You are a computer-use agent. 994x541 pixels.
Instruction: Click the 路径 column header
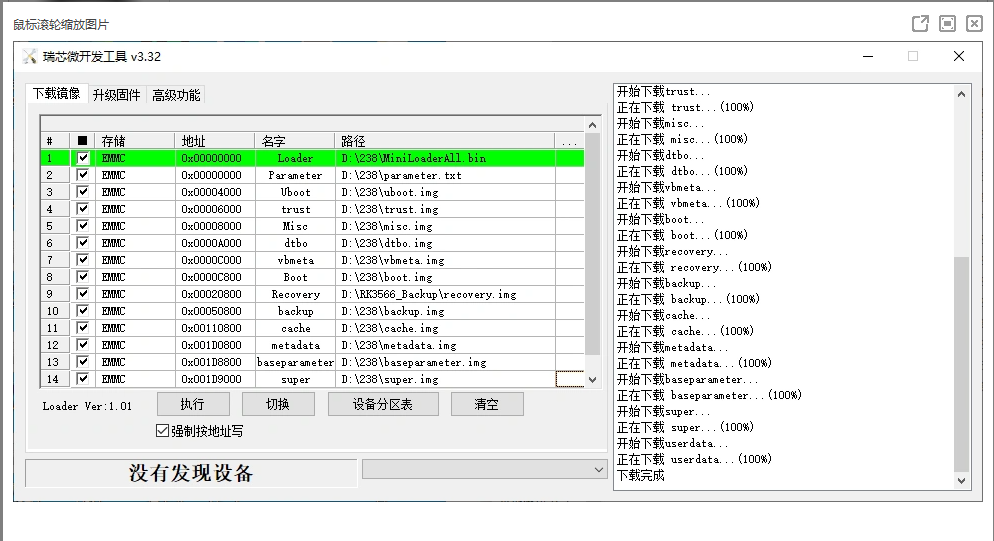coord(444,141)
